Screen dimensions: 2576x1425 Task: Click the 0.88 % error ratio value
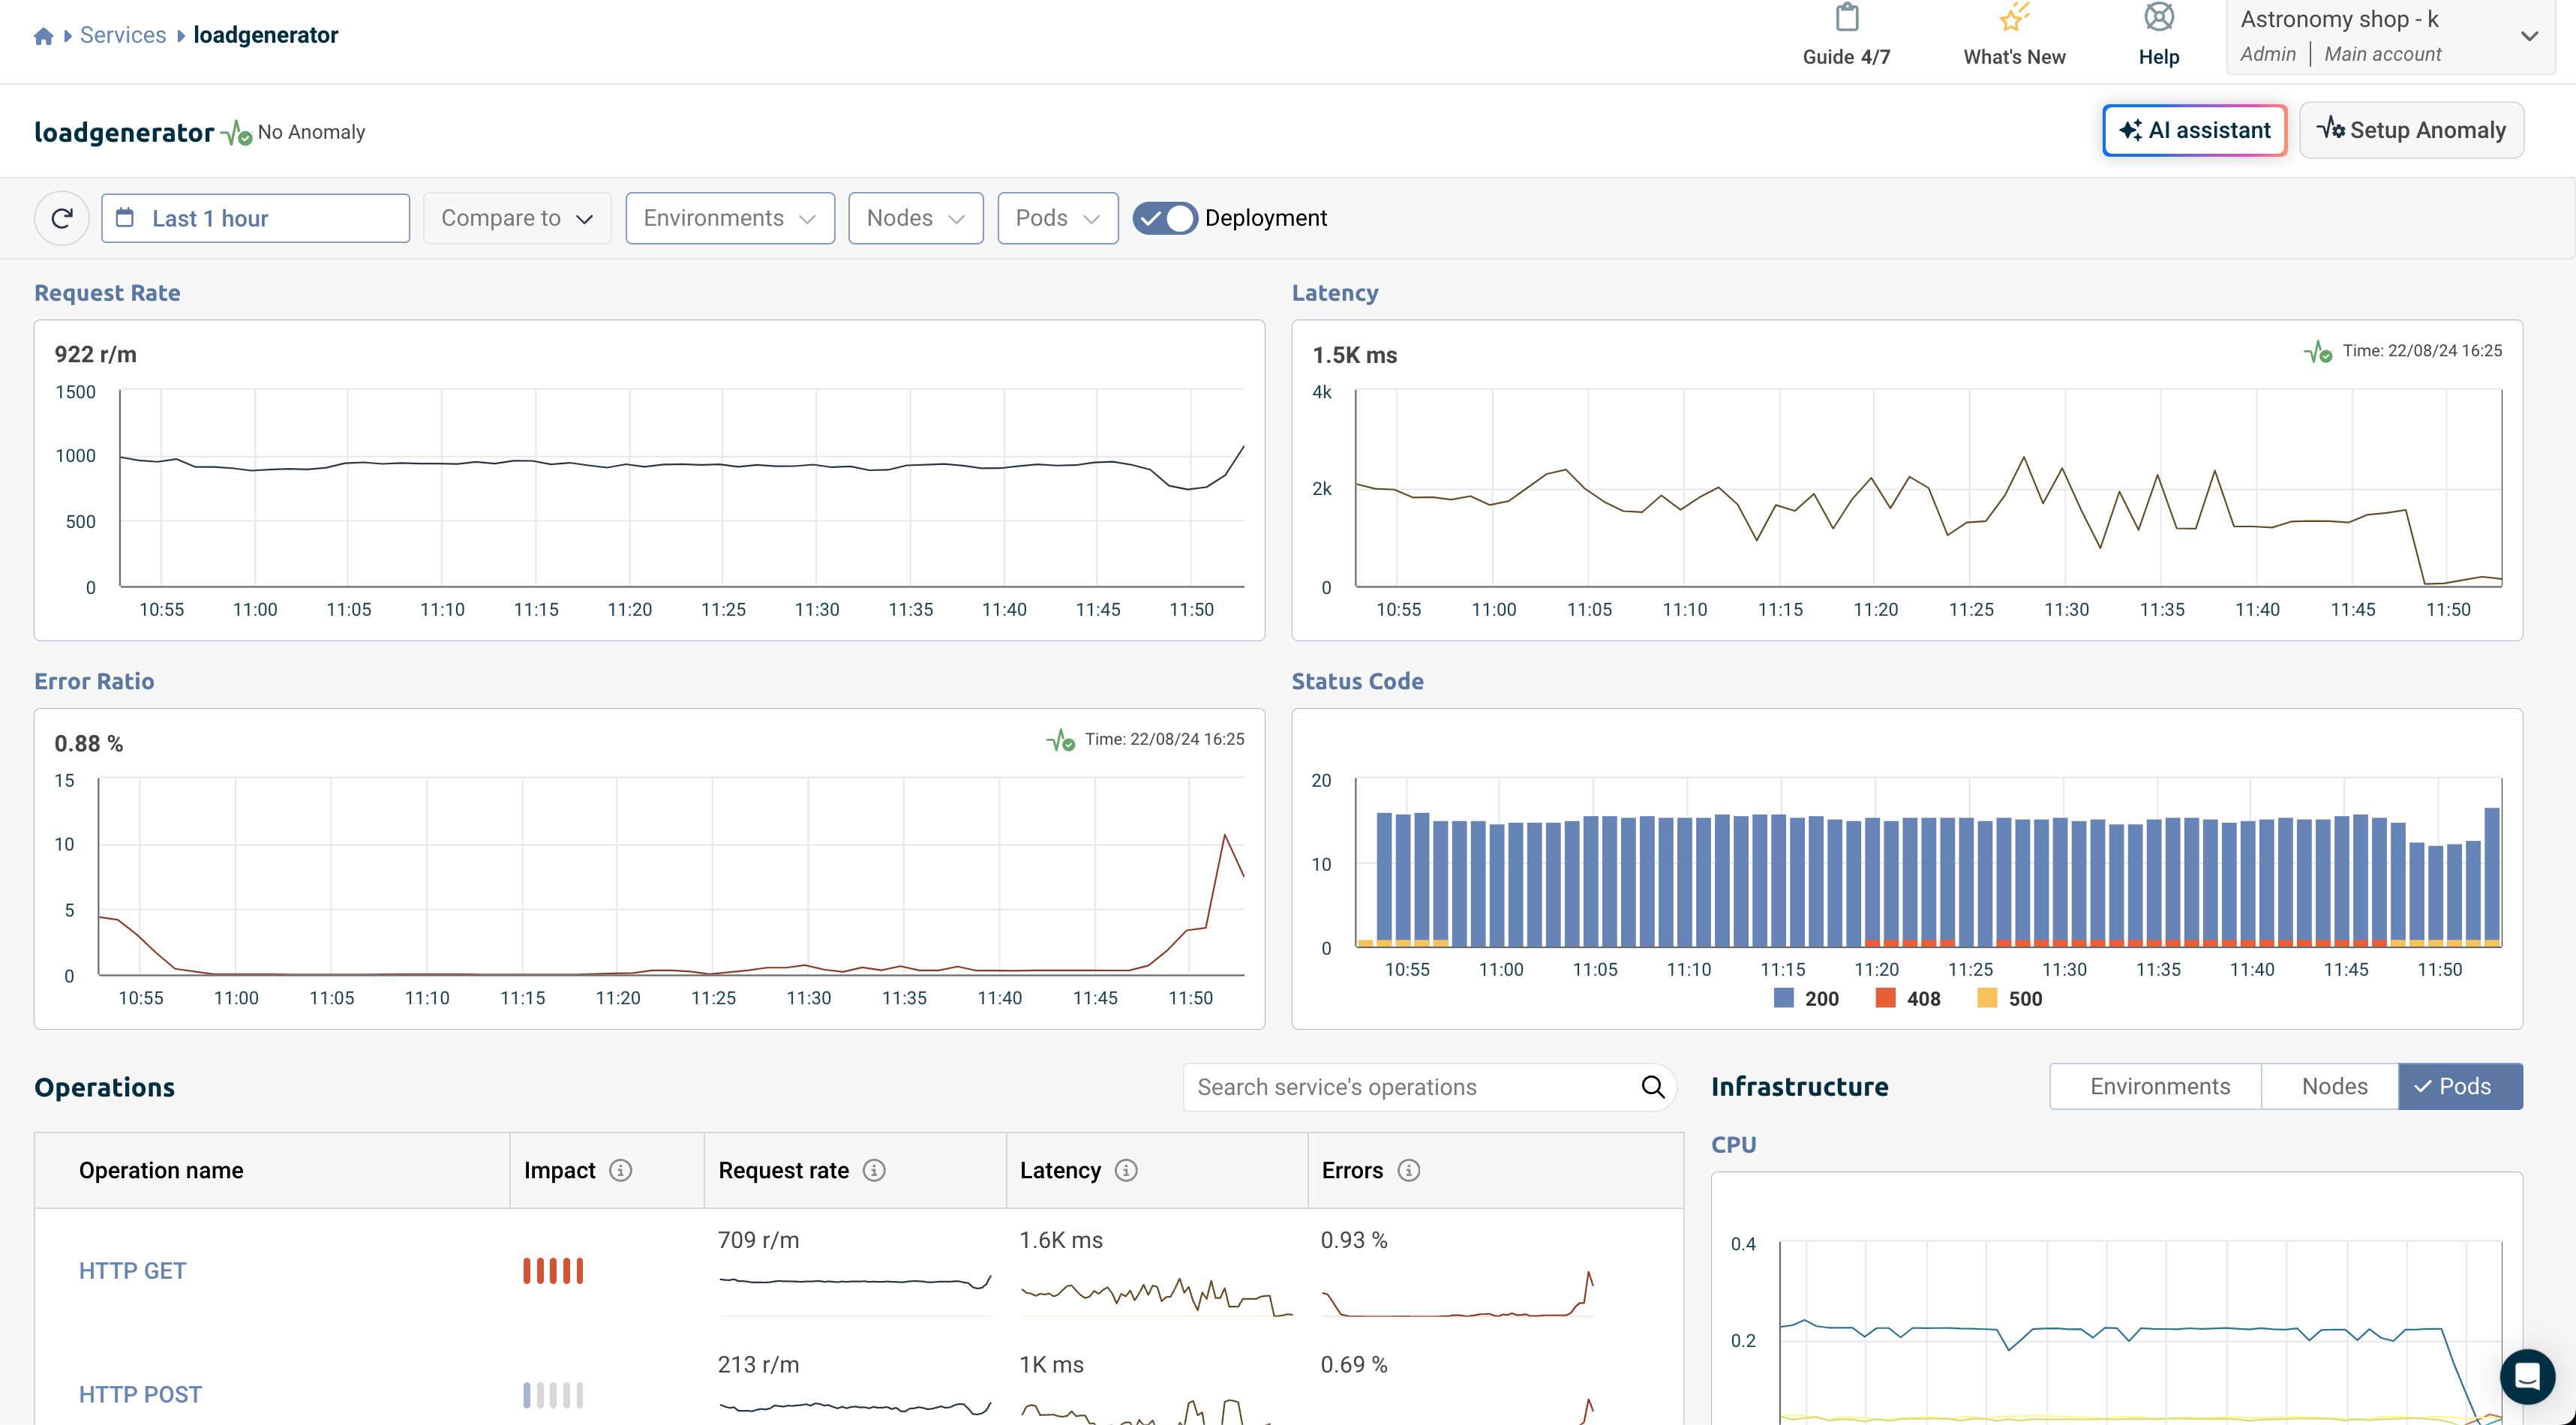[x=89, y=743]
